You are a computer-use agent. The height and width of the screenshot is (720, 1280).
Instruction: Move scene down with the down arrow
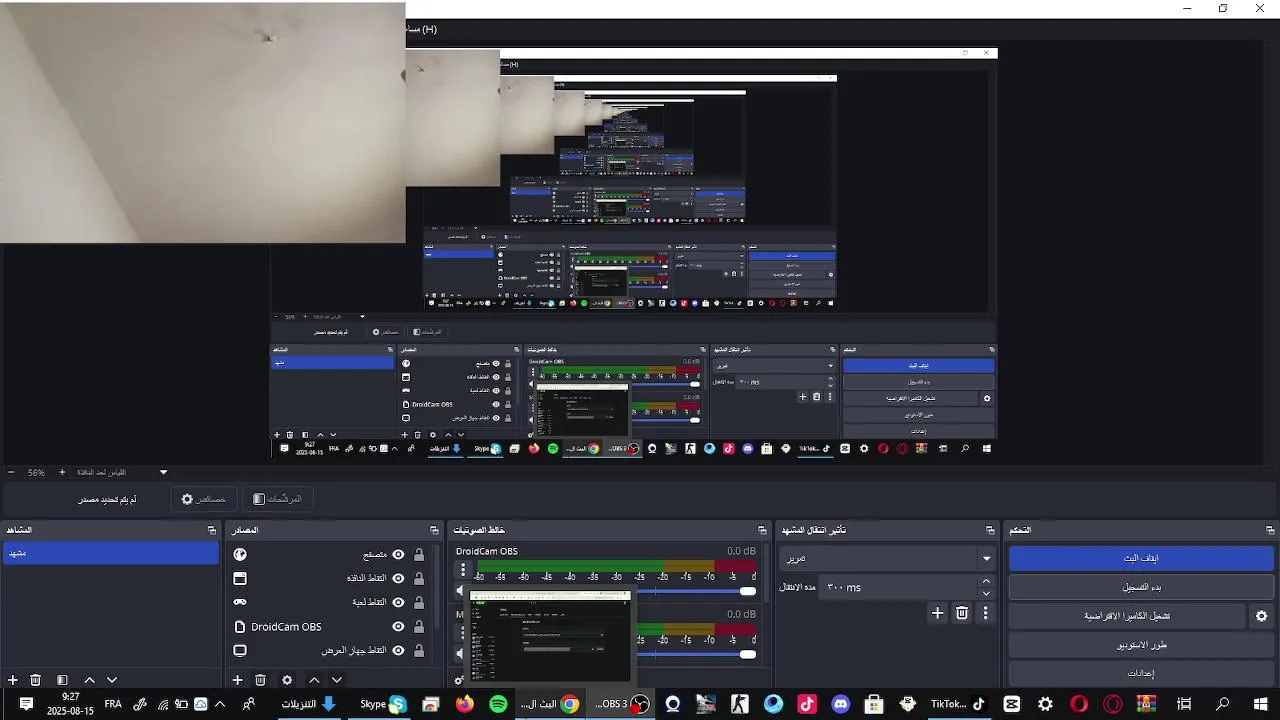pyautogui.click(x=112, y=680)
